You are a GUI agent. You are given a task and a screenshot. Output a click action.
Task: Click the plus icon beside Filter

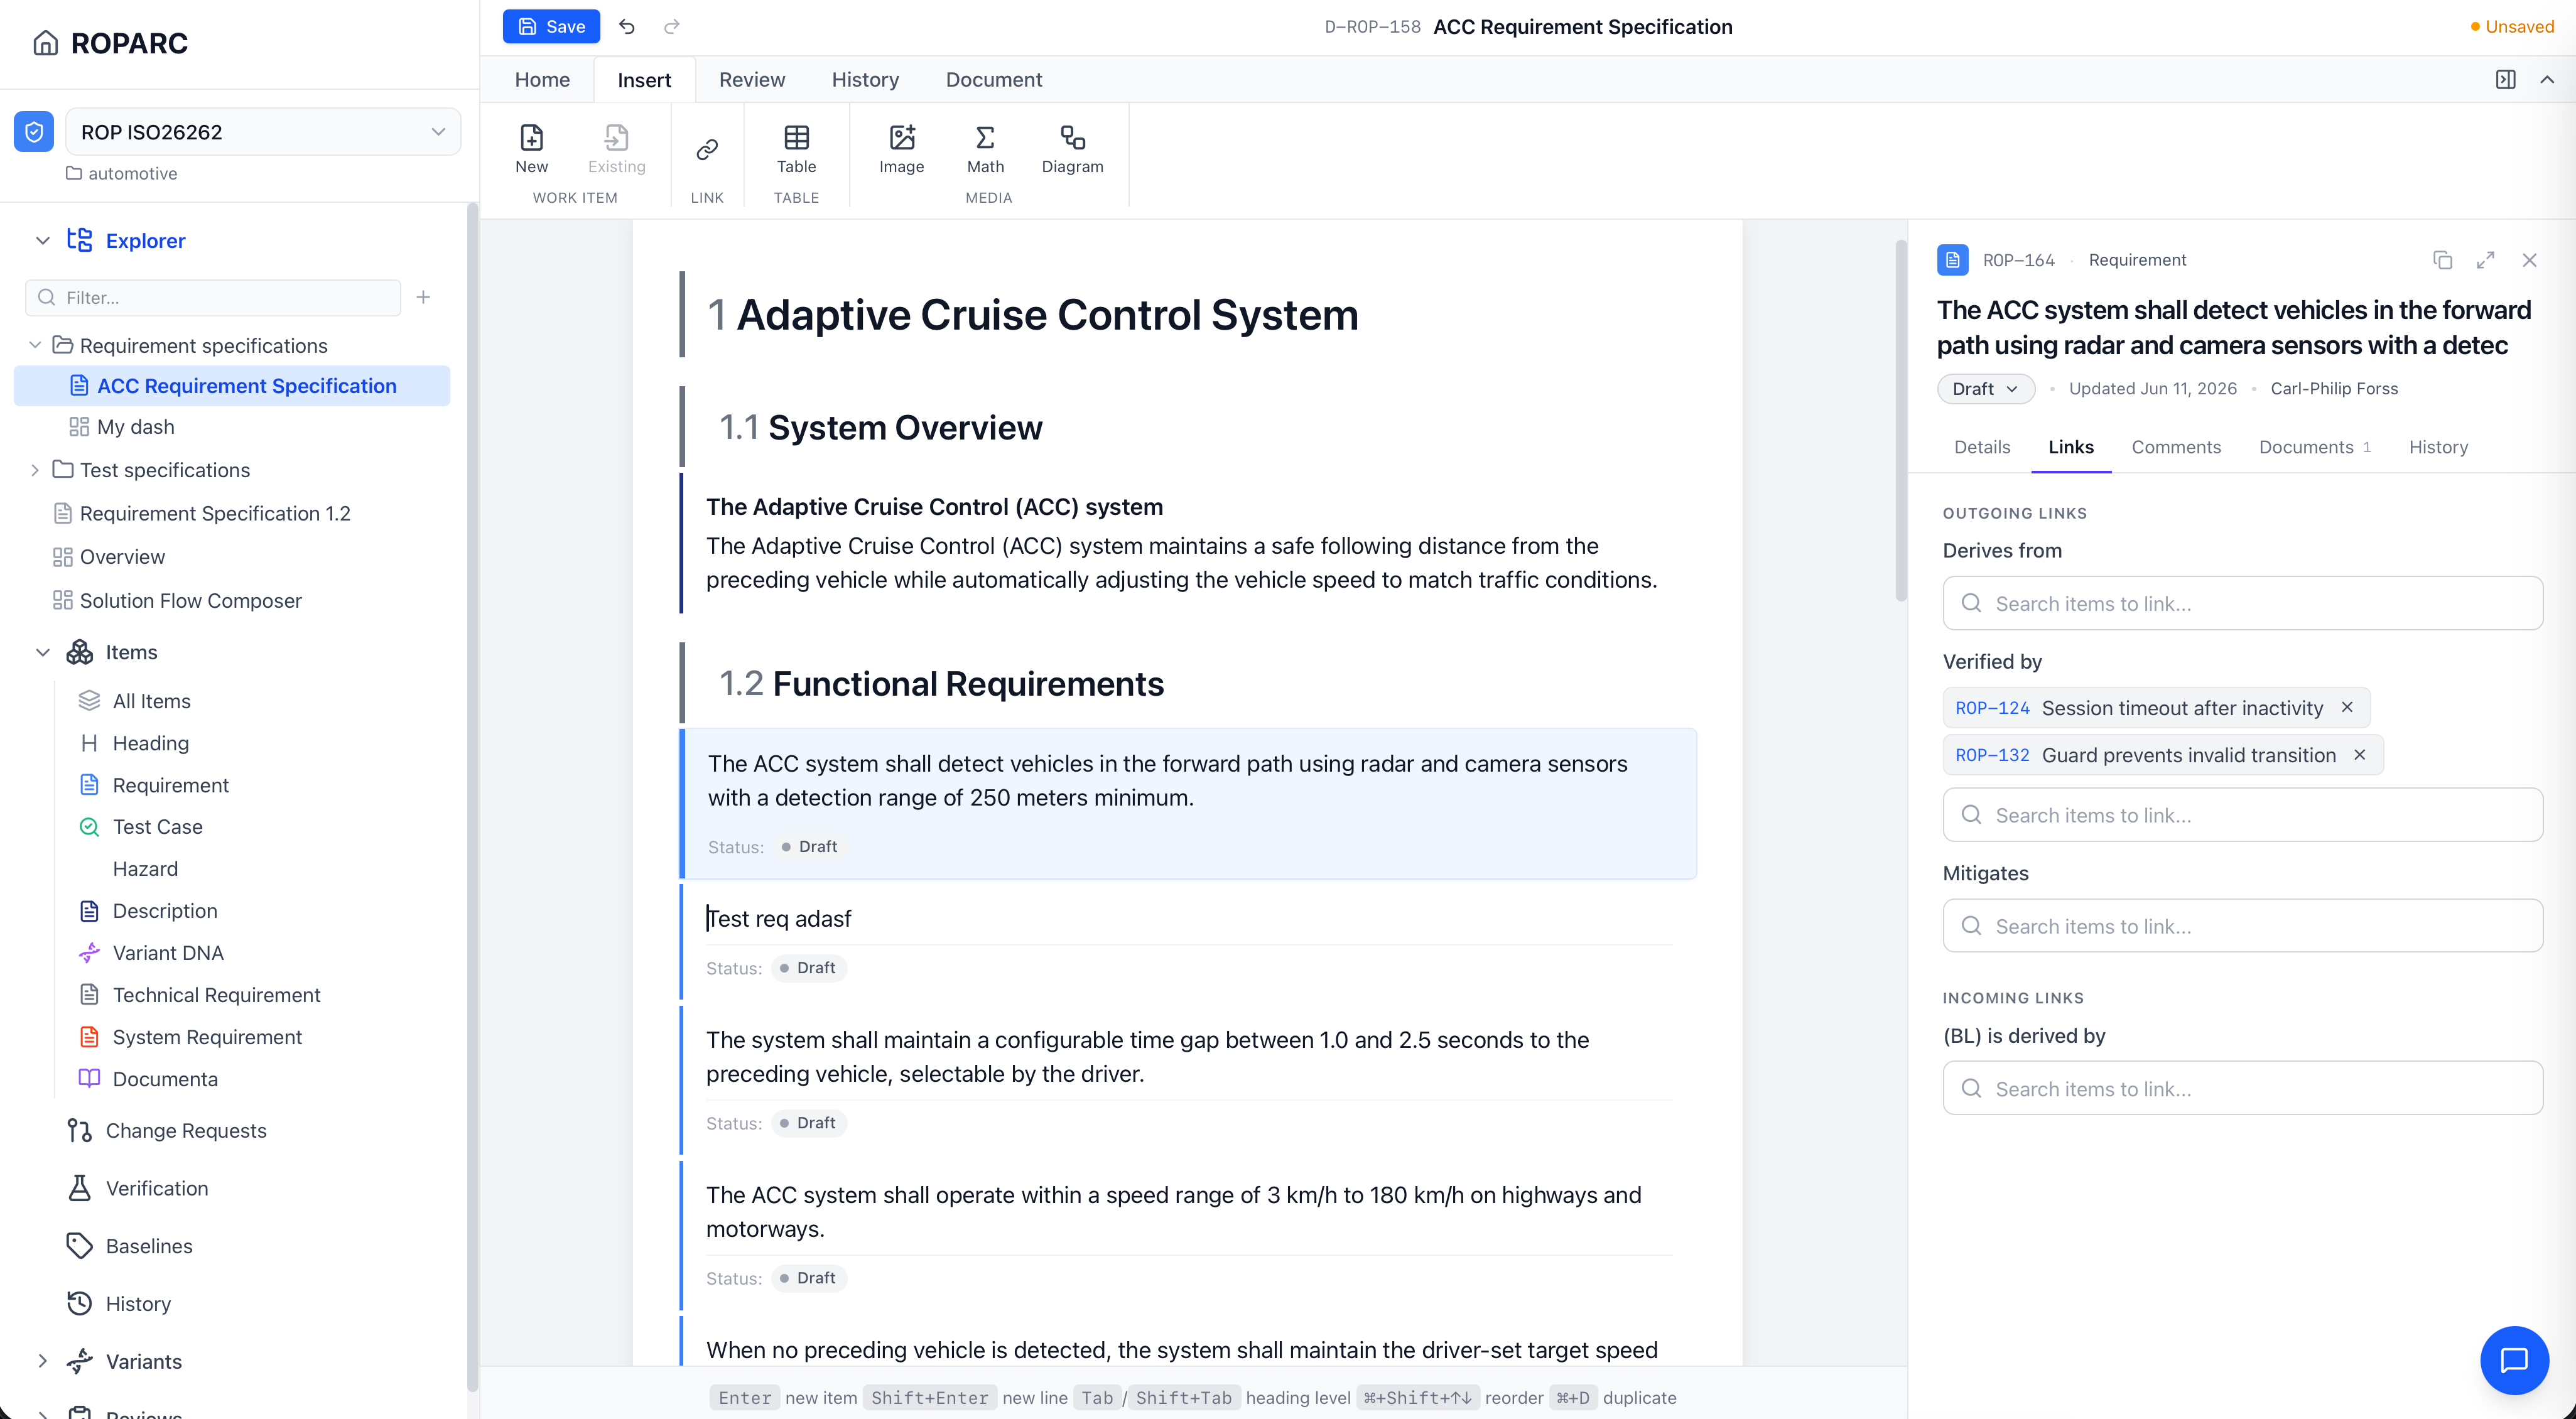[x=423, y=297]
